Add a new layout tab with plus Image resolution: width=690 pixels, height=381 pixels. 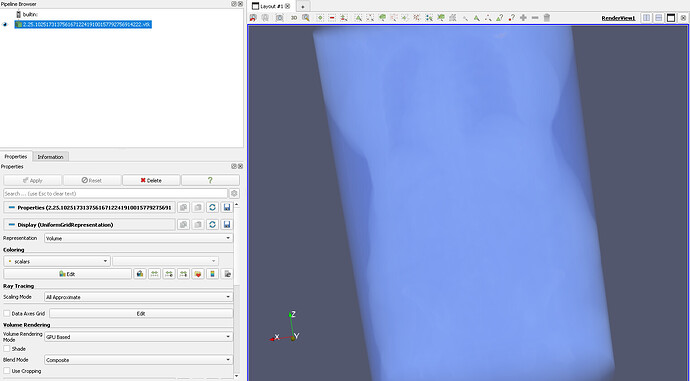tap(303, 7)
